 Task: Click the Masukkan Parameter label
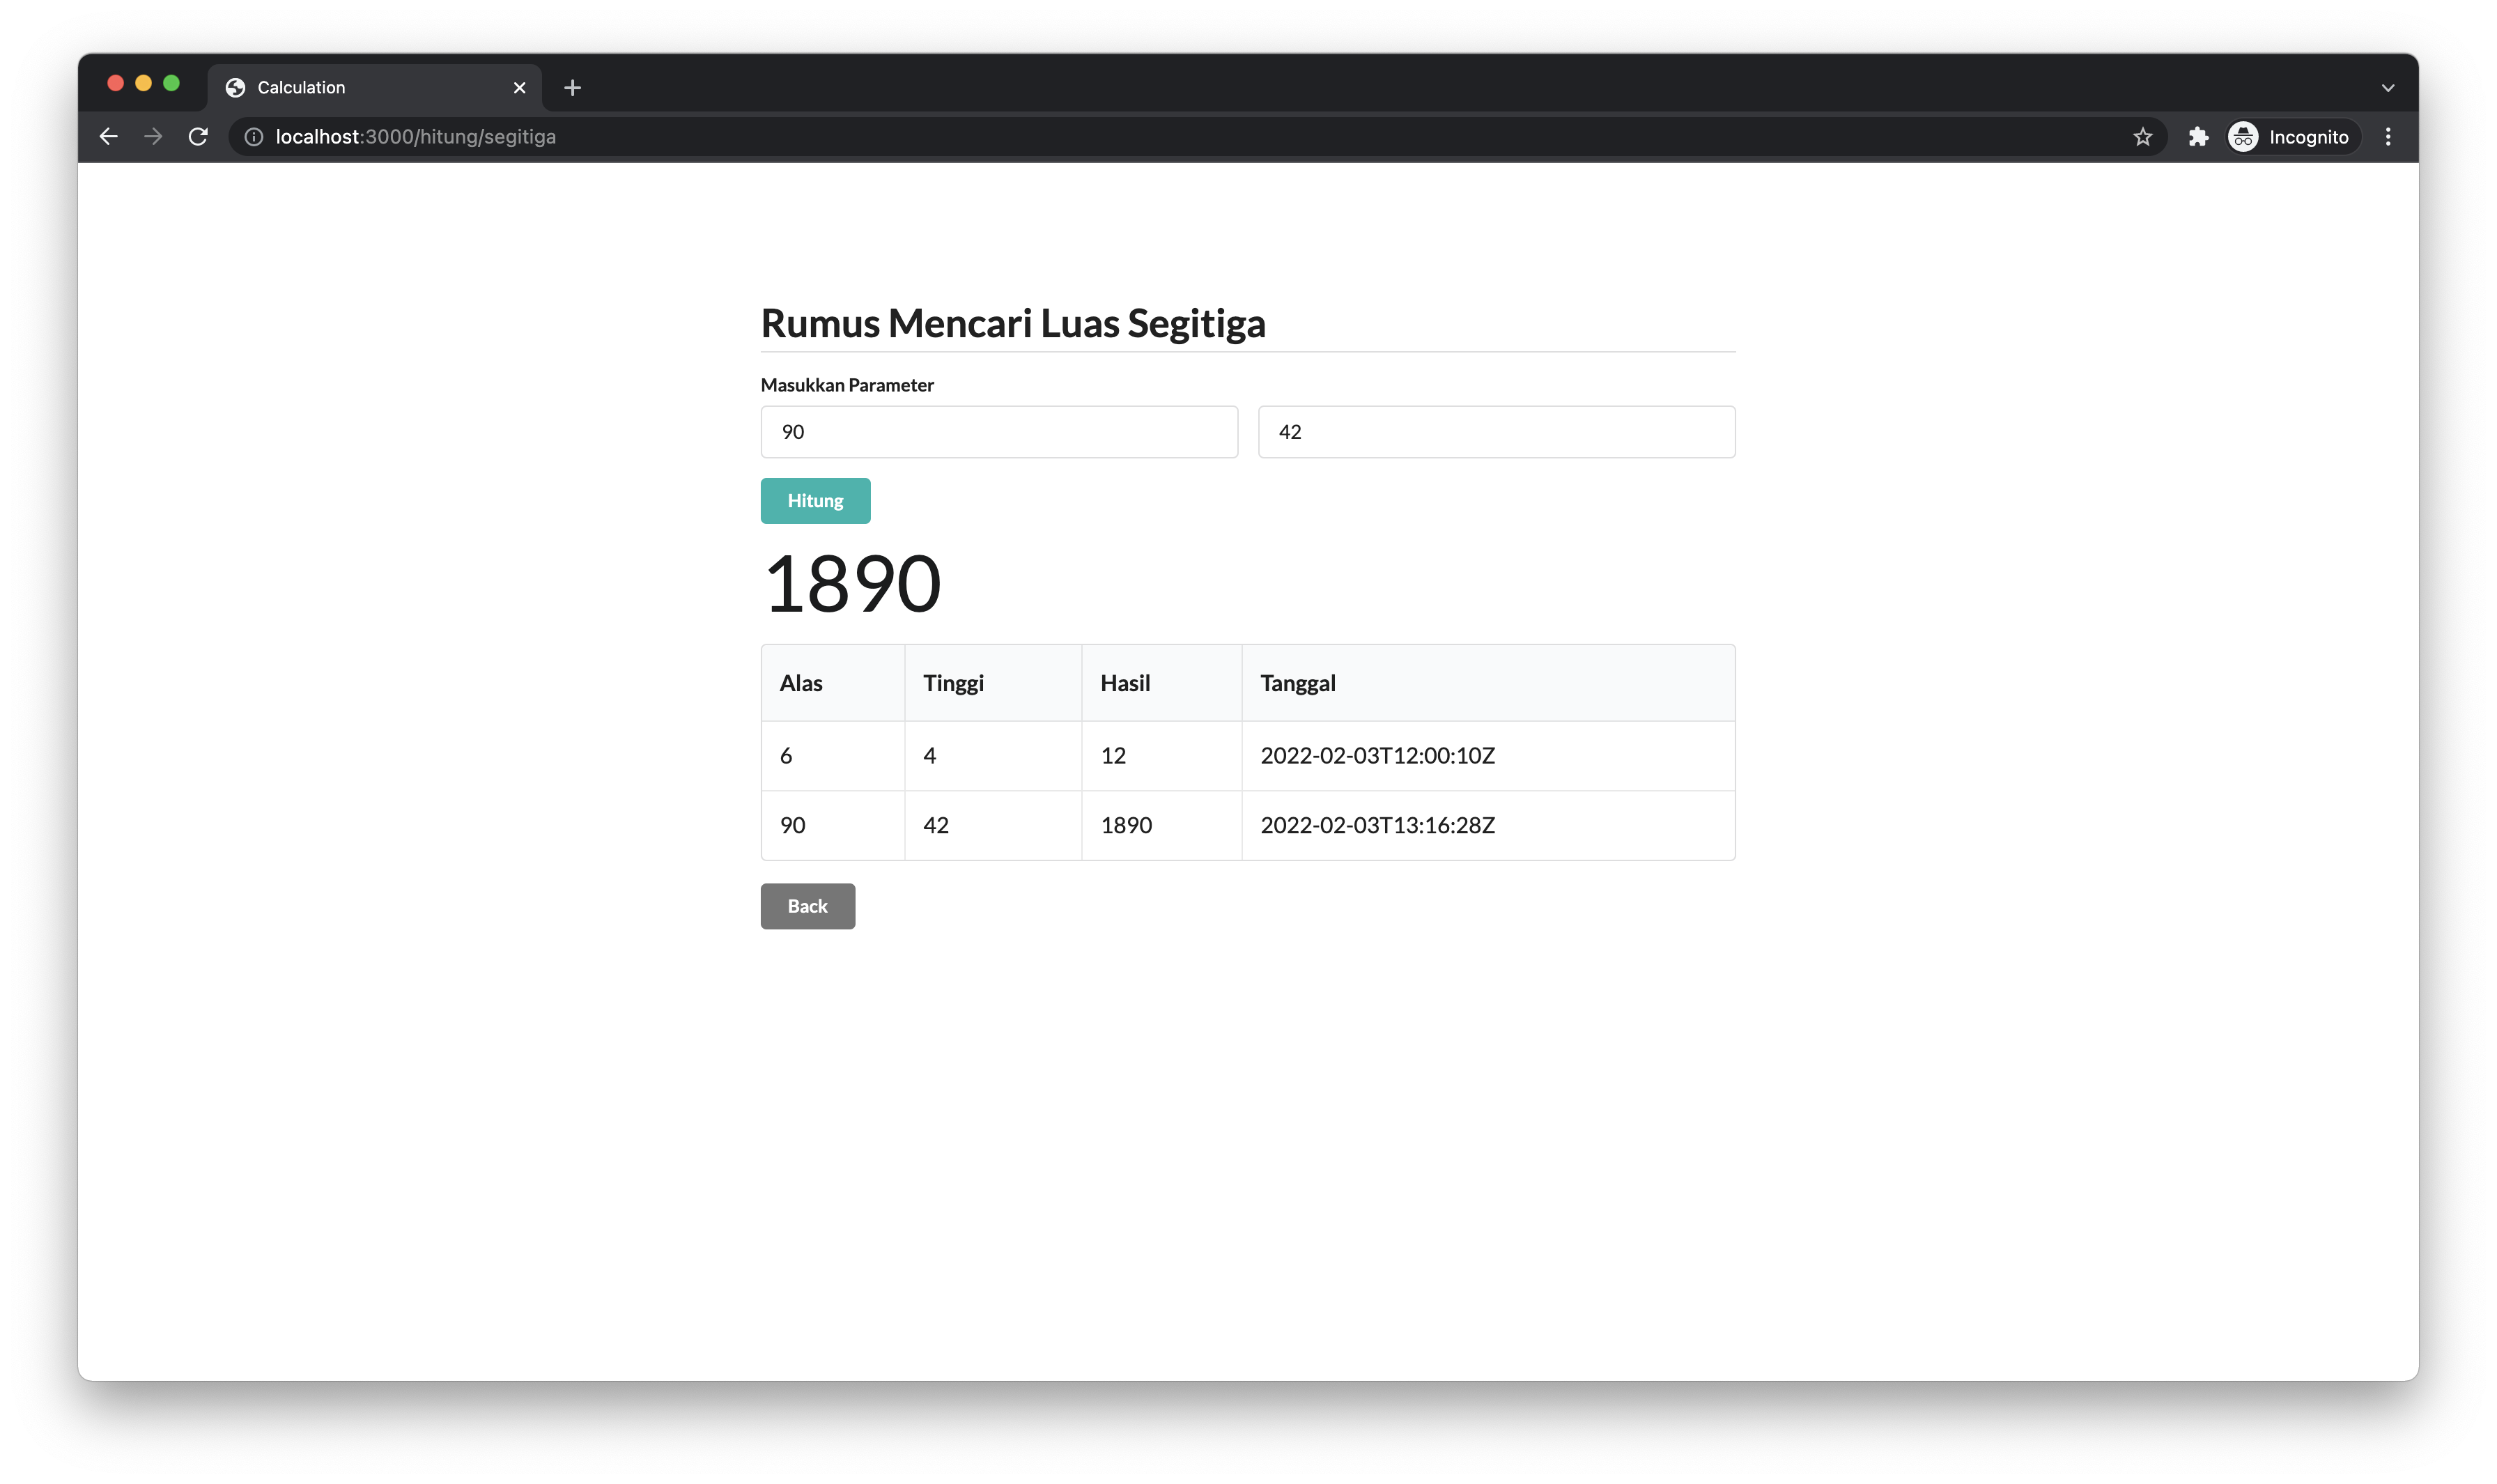tap(847, 385)
